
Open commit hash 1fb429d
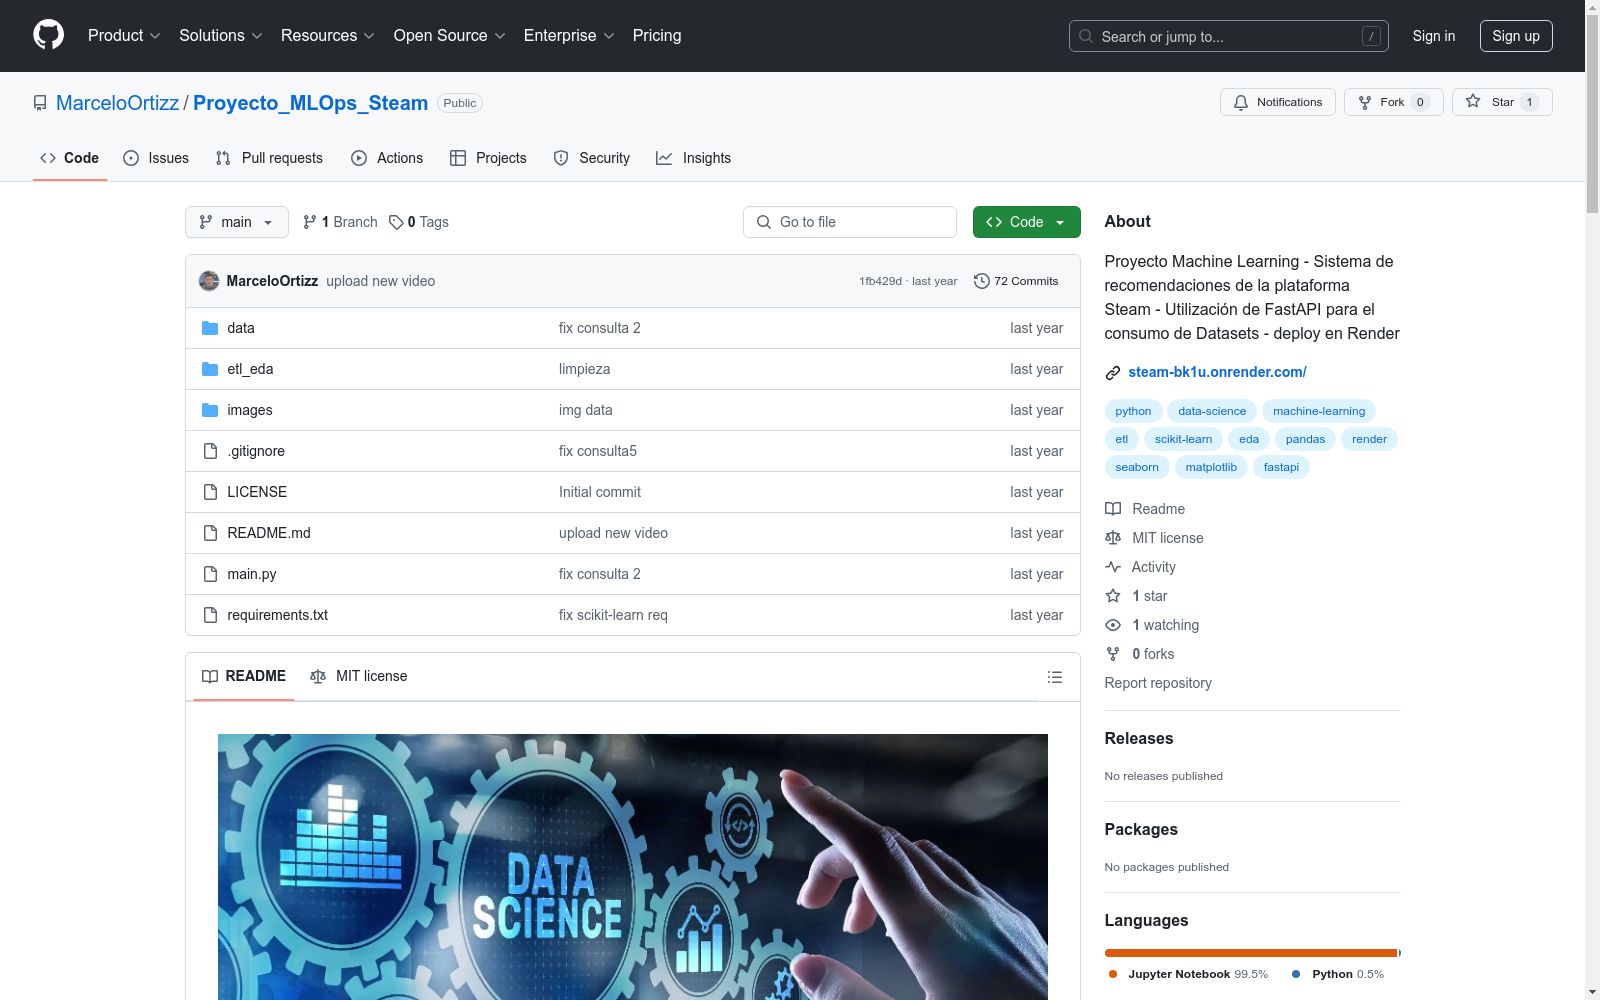(880, 281)
